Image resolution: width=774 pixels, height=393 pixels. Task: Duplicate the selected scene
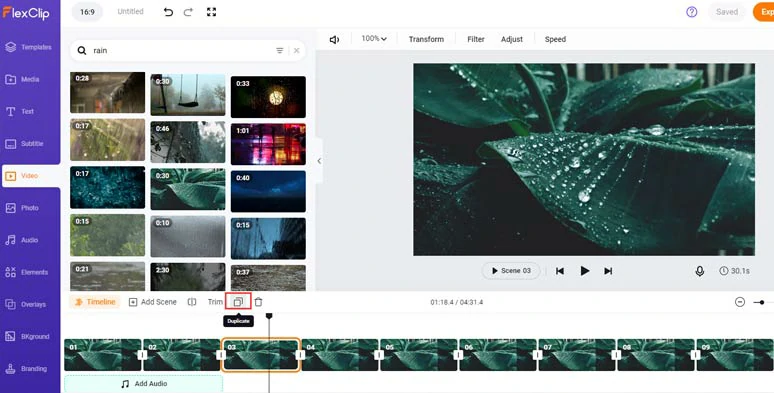point(238,302)
